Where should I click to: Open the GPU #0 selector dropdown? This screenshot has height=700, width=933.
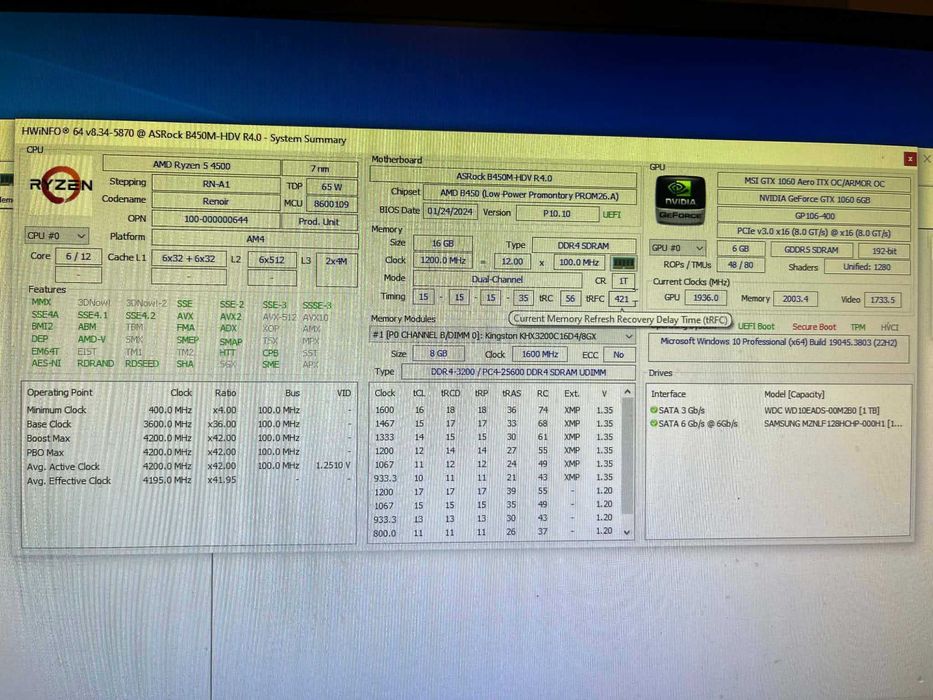(x=677, y=248)
